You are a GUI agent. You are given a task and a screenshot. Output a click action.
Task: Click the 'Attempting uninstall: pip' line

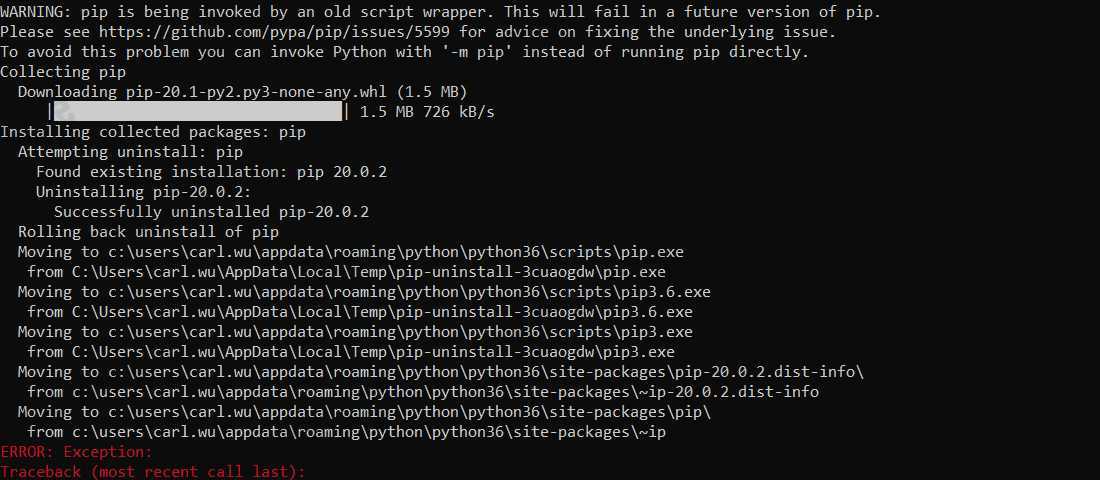tap(130, 152)
